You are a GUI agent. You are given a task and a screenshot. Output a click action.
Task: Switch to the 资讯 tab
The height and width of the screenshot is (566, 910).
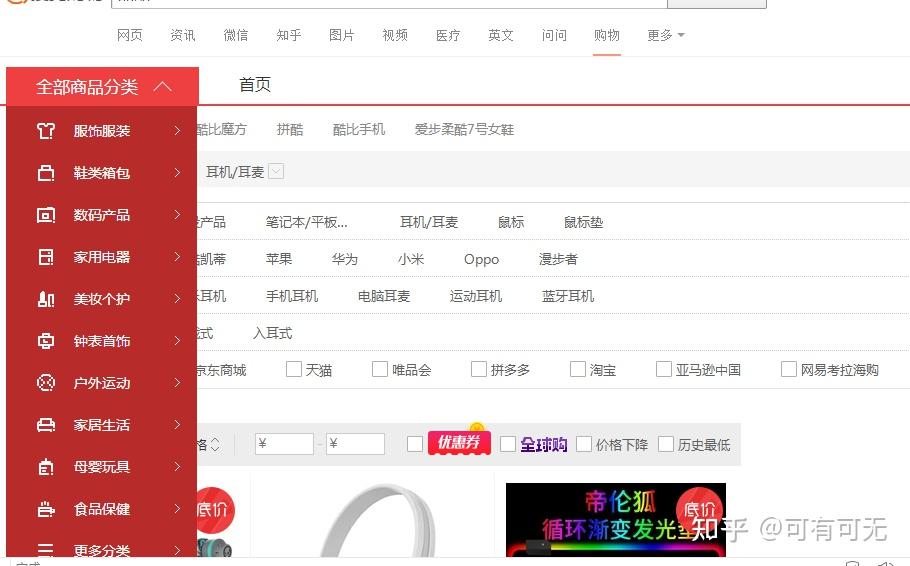[183, 35]
